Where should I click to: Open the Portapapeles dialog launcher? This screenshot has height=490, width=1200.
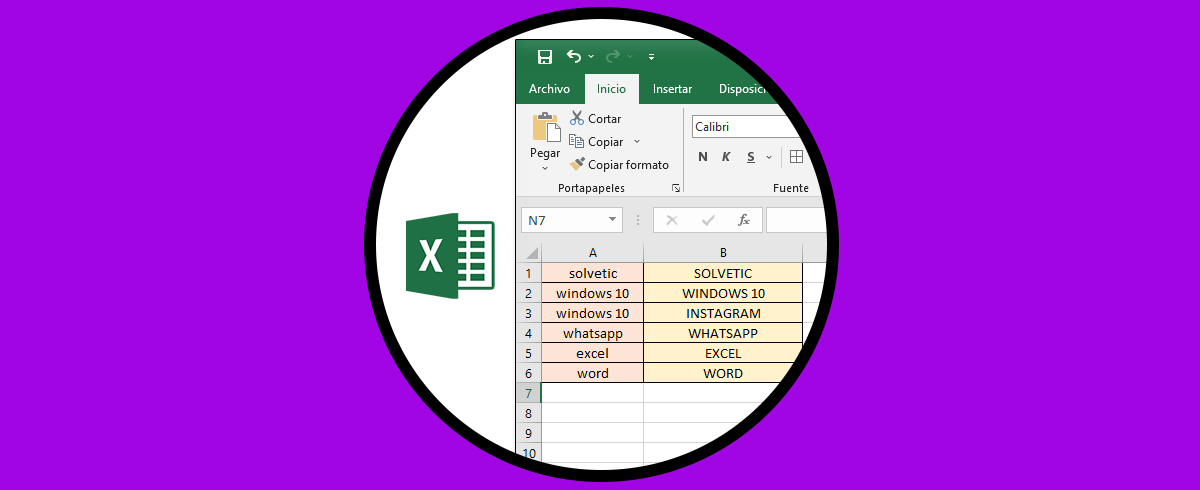click(676, 188)
